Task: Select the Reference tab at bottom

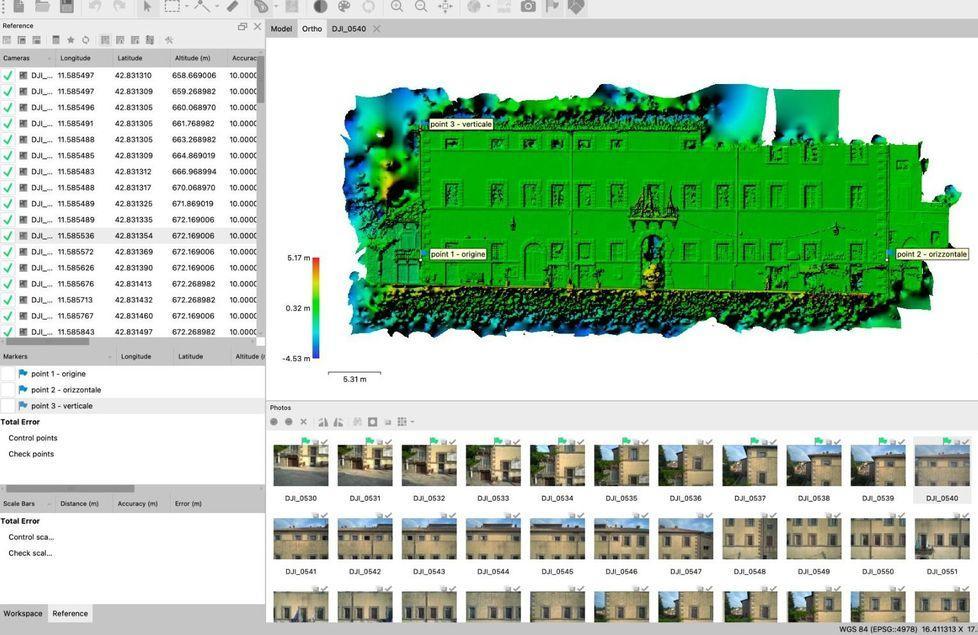Action: [x=70, y=613]
